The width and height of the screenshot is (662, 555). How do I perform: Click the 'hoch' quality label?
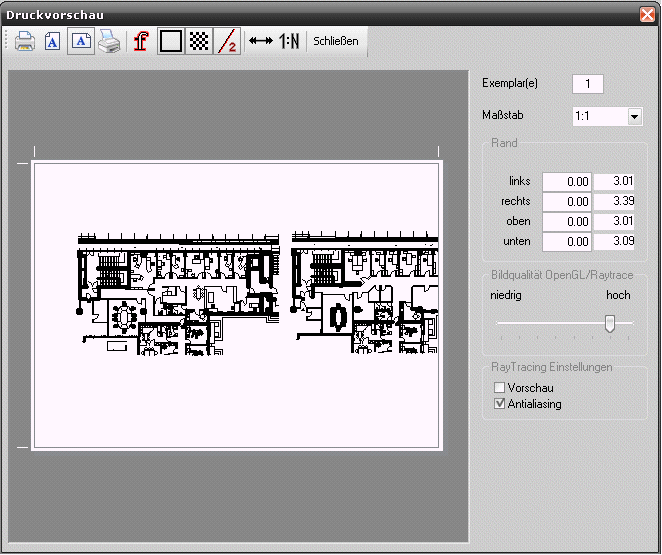coord(618,295)
